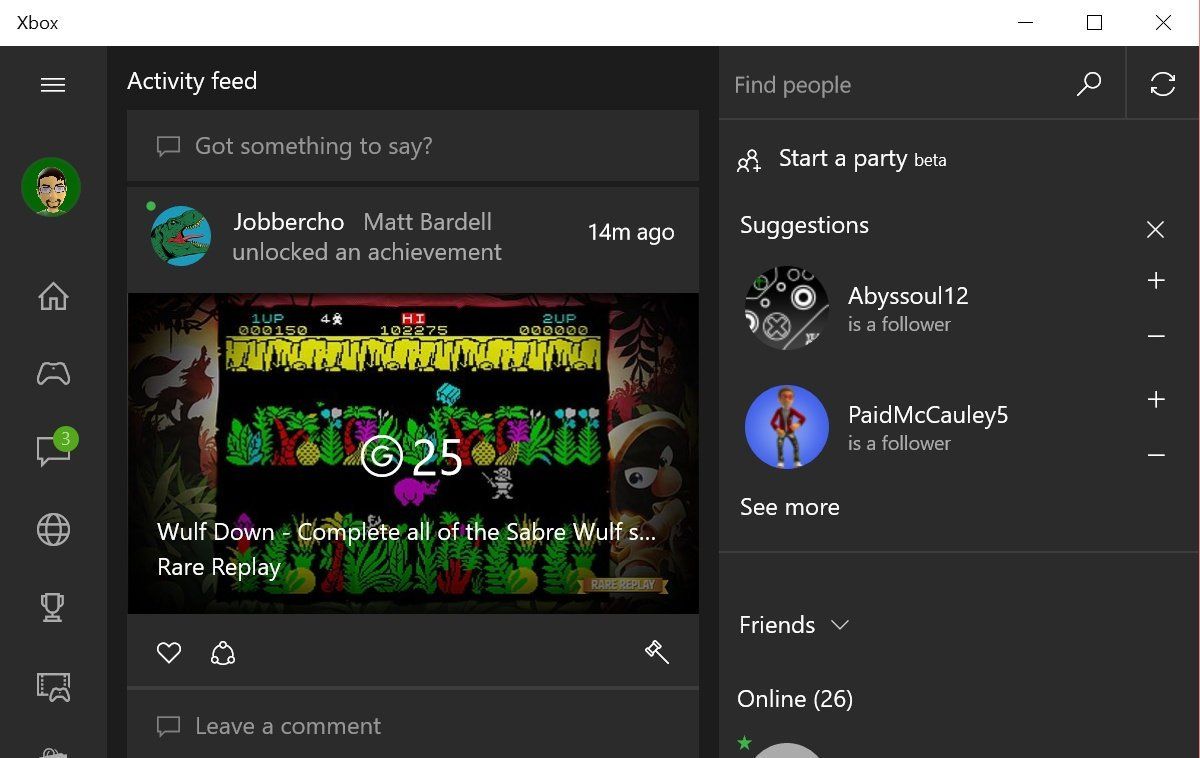This screenshot has width=1200, height=758.
Task: Report the post using the gavel icon
Action: (x=657, y=651)
